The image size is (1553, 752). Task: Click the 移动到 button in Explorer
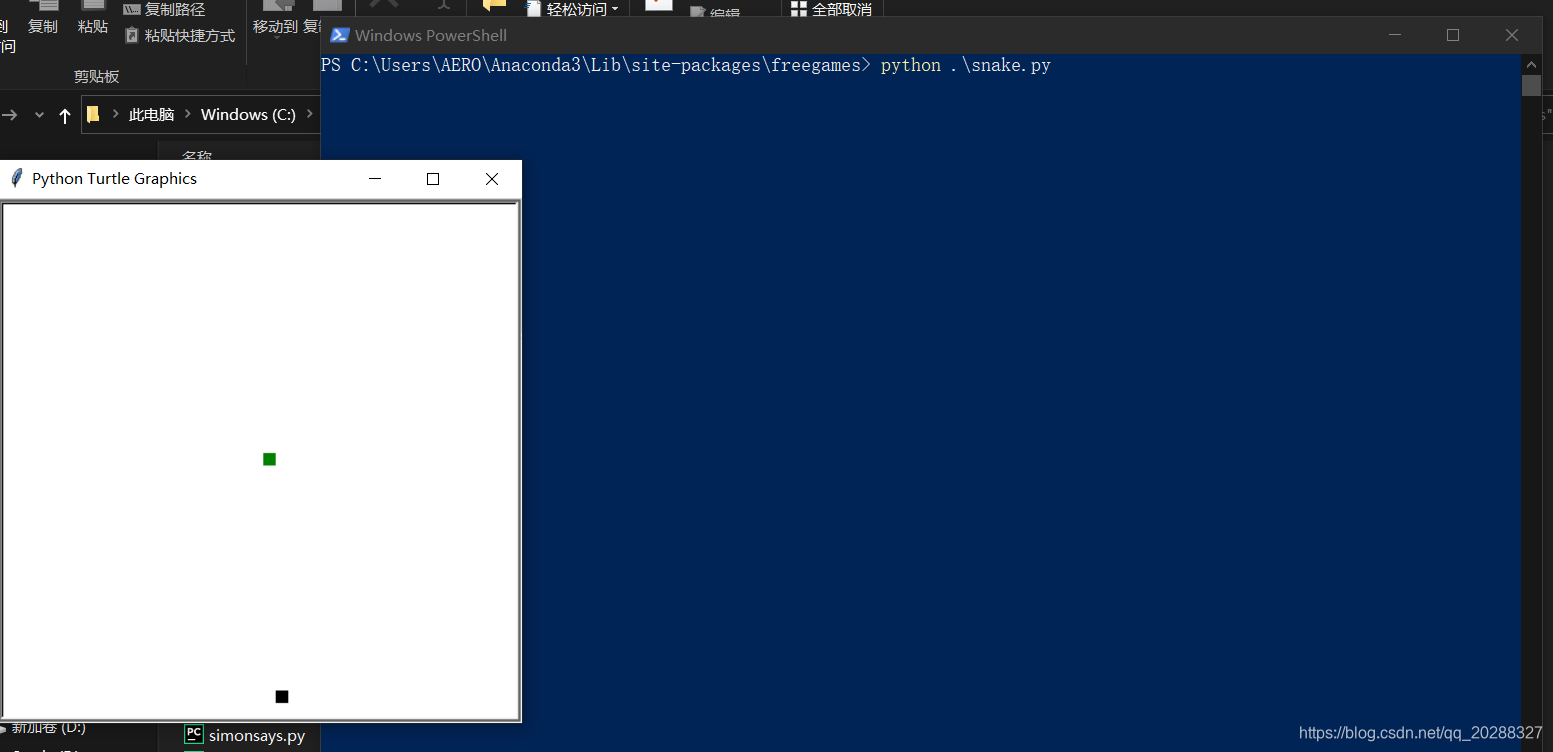tap(275, 20)
